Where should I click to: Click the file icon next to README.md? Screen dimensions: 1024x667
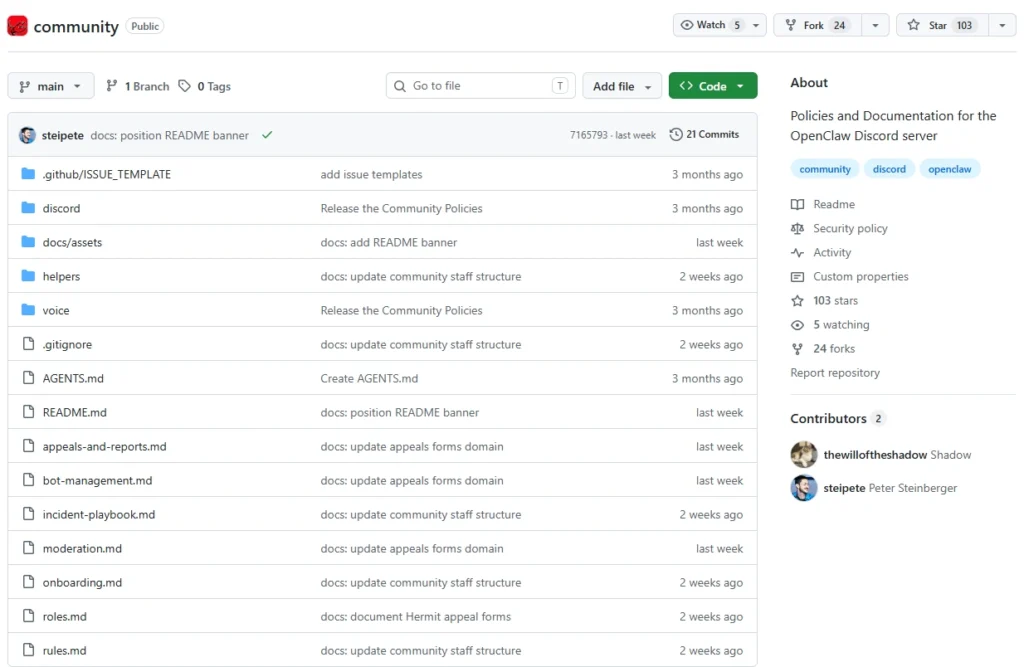click(x=28, y=412)
